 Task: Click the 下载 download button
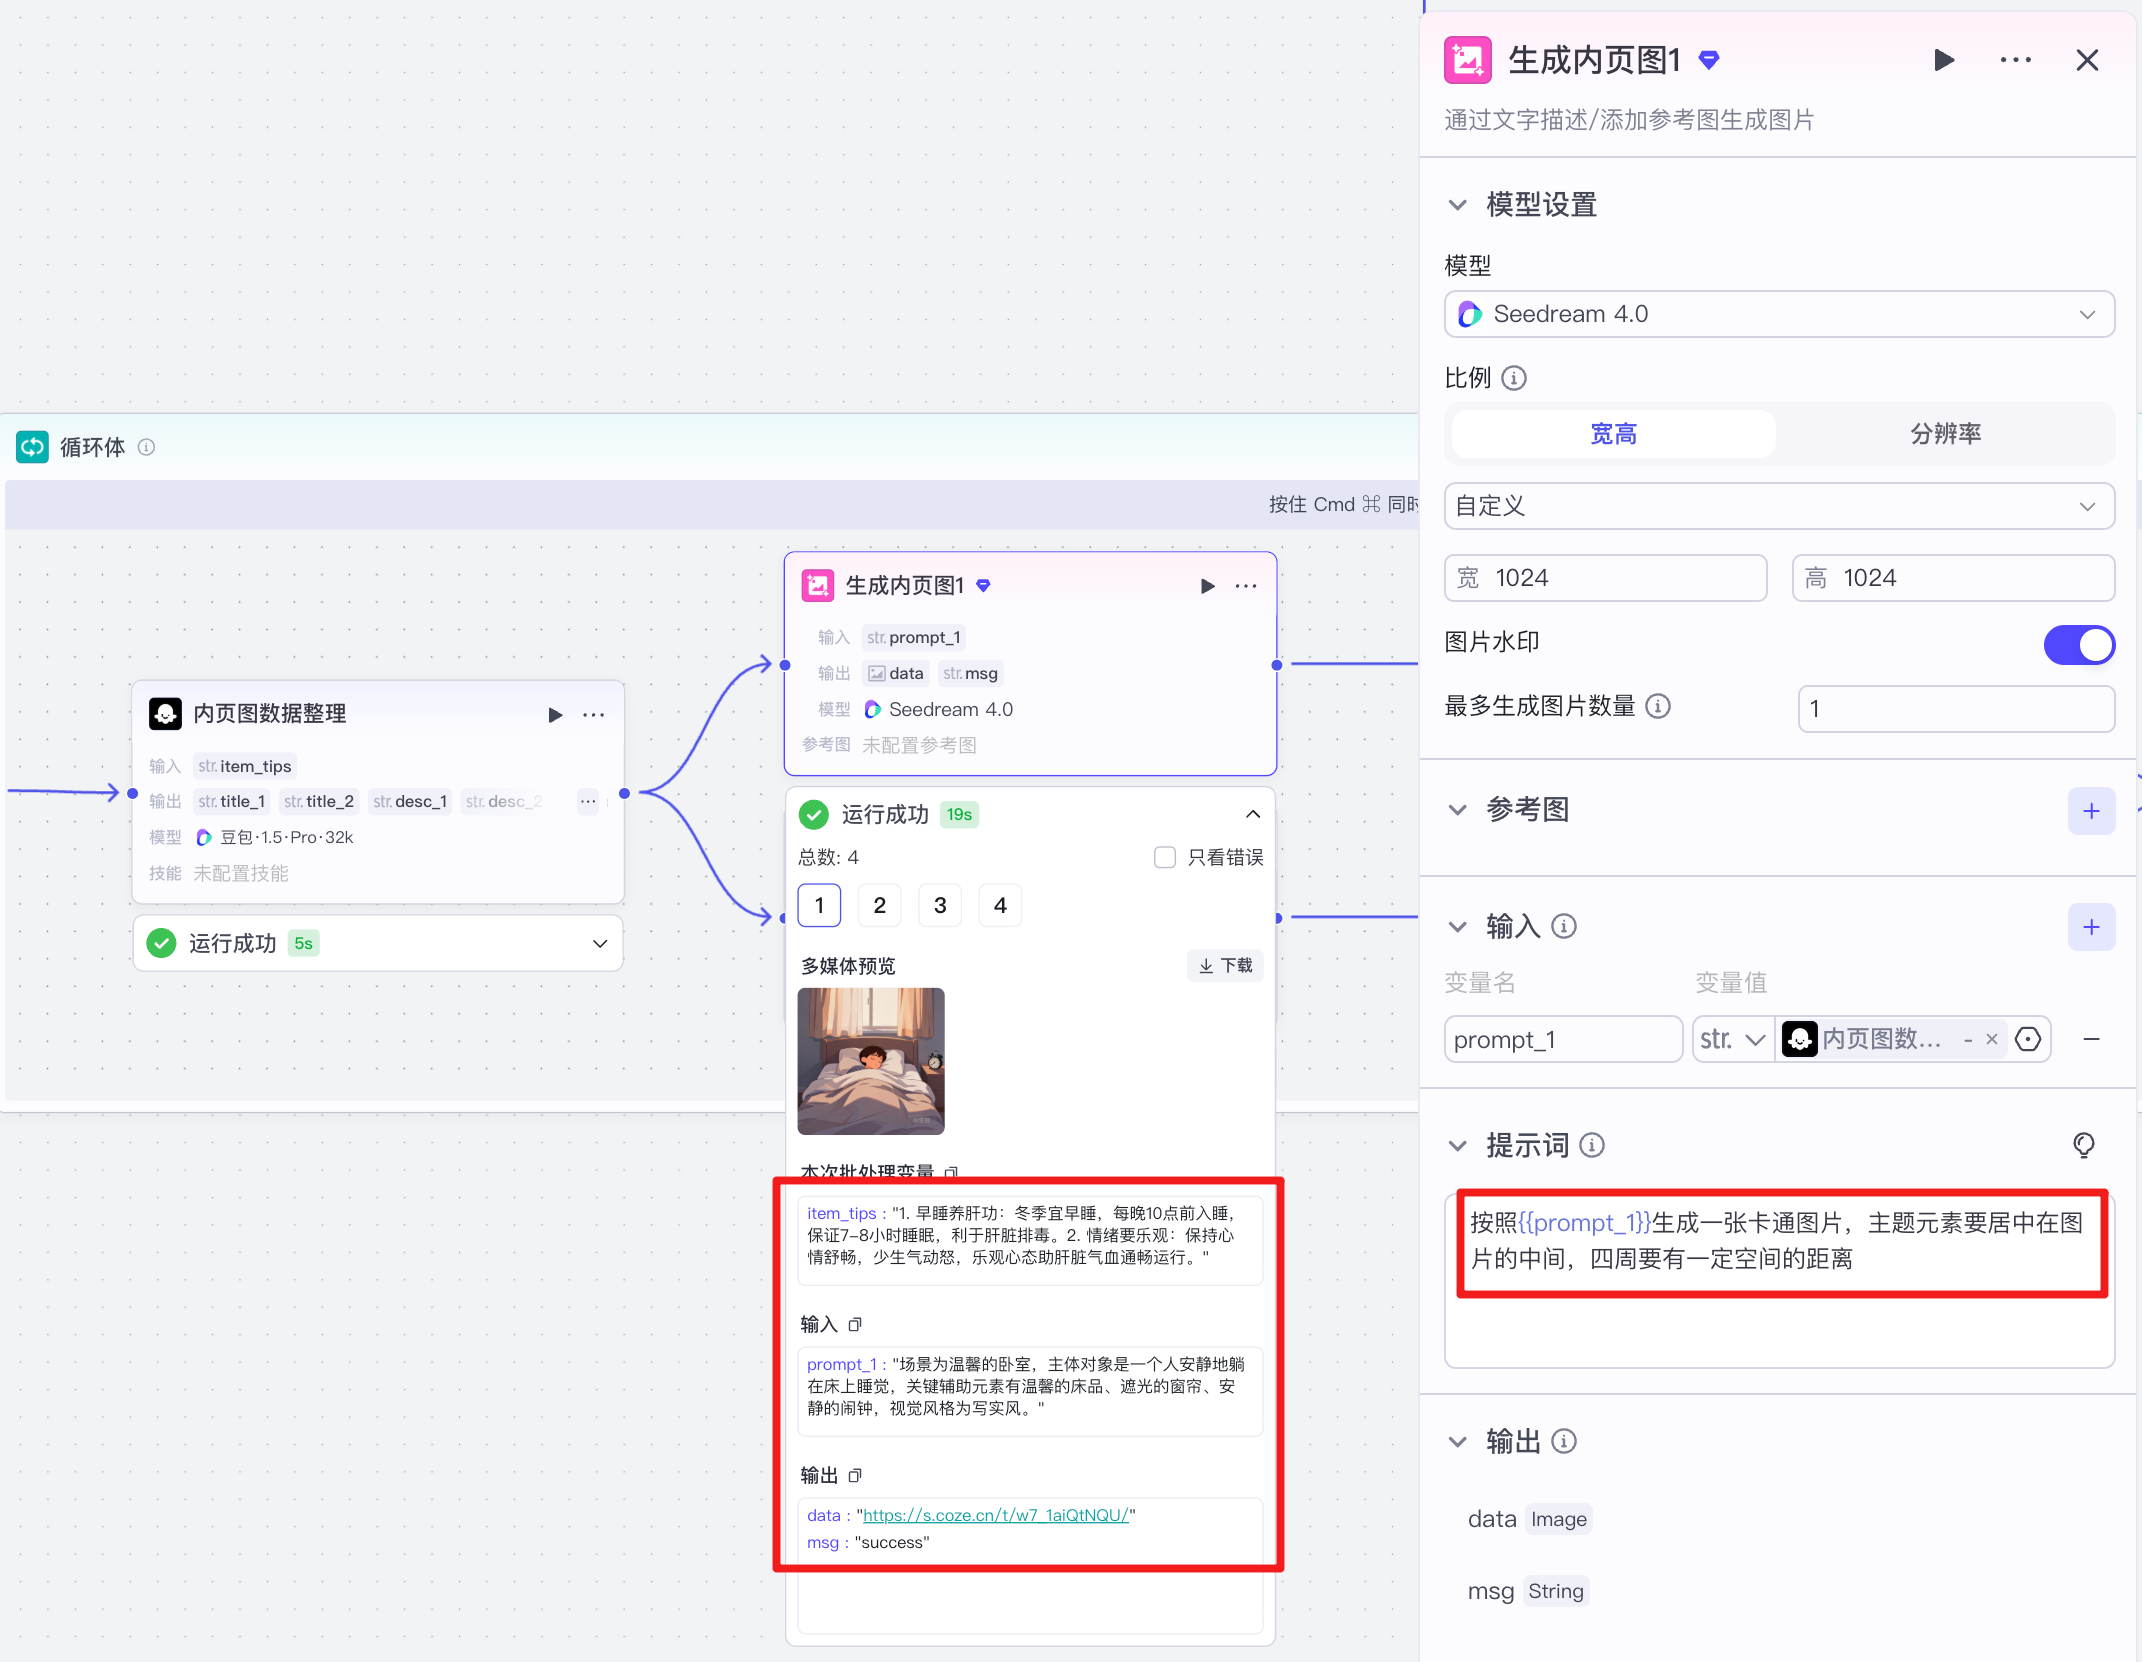(1225, 965)
